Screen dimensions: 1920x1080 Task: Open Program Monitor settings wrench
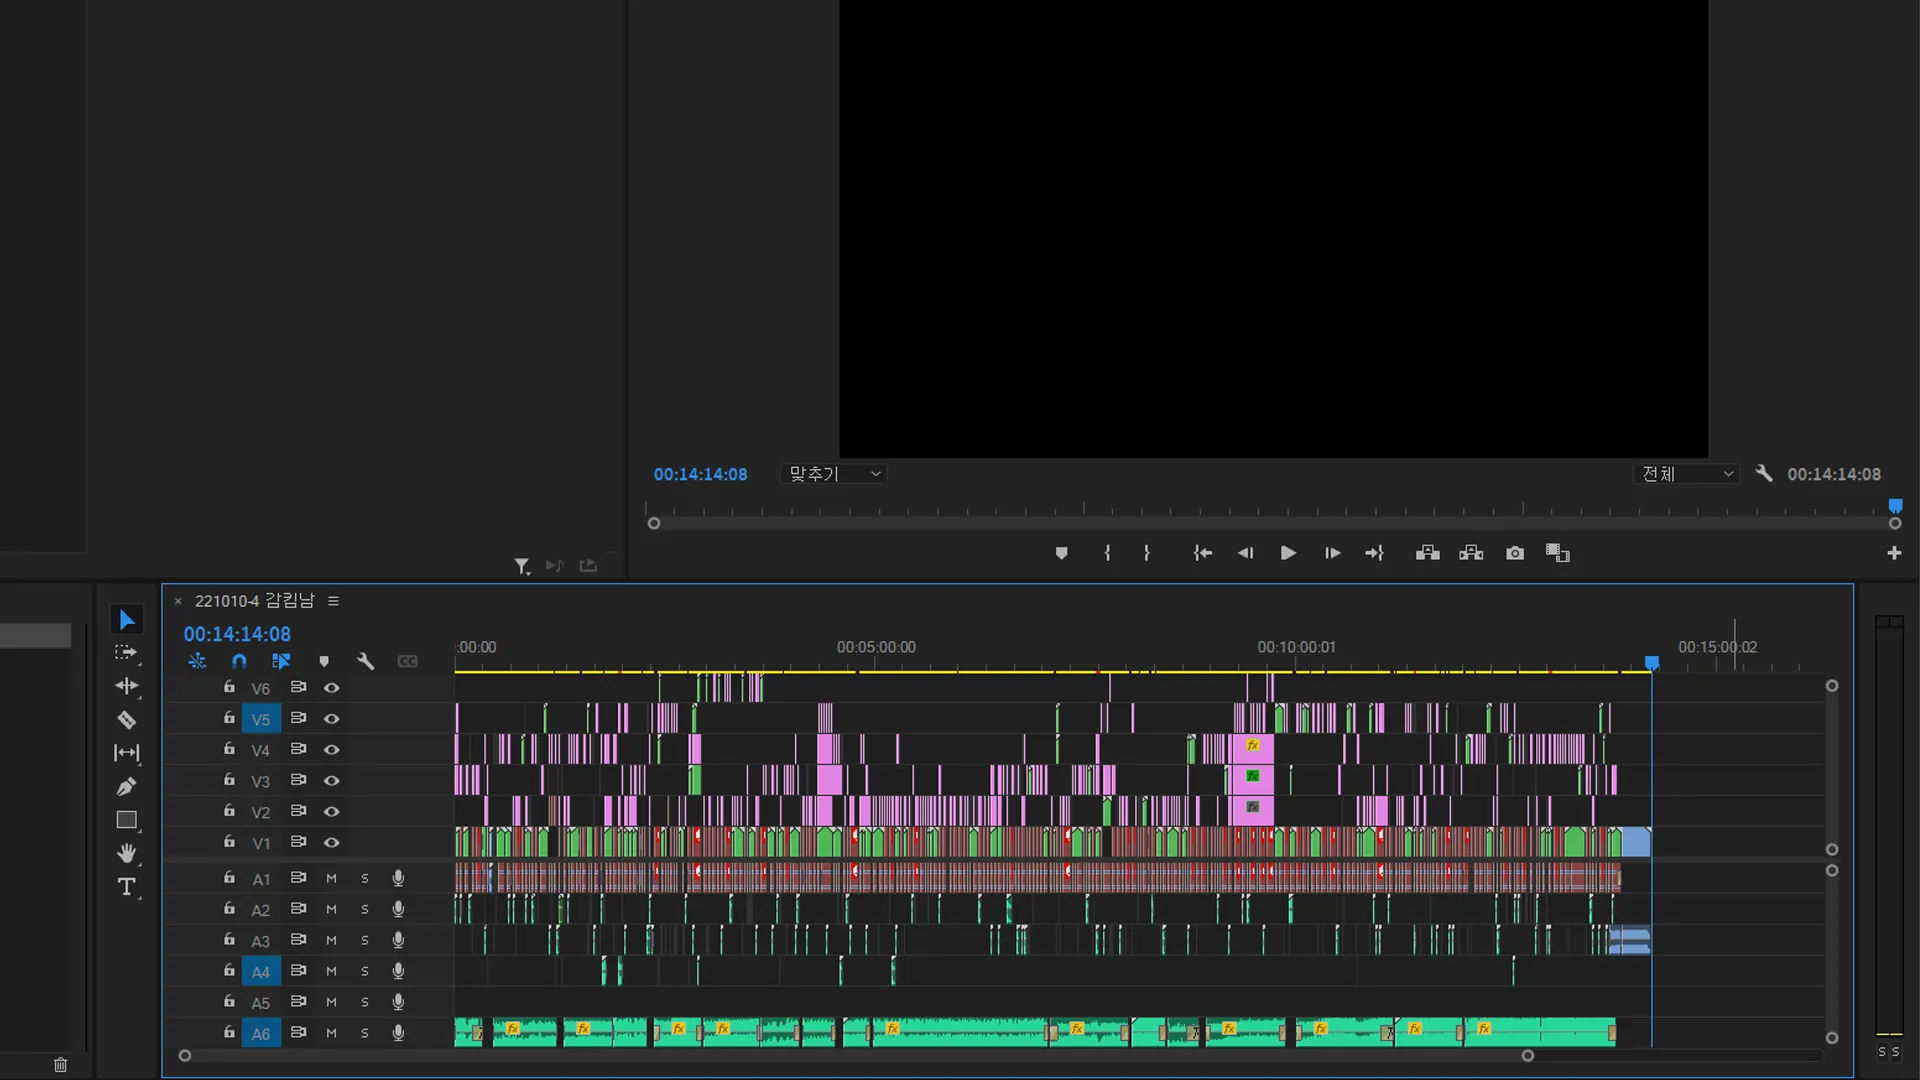click(1764, 474)
